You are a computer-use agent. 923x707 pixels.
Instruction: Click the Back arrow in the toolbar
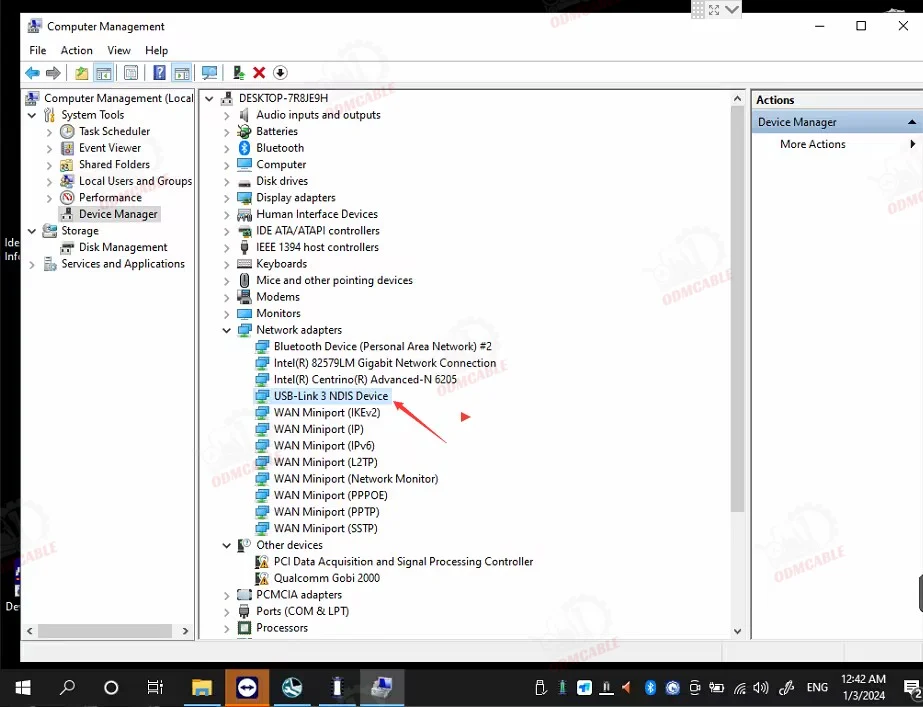(x=32, y=73)
